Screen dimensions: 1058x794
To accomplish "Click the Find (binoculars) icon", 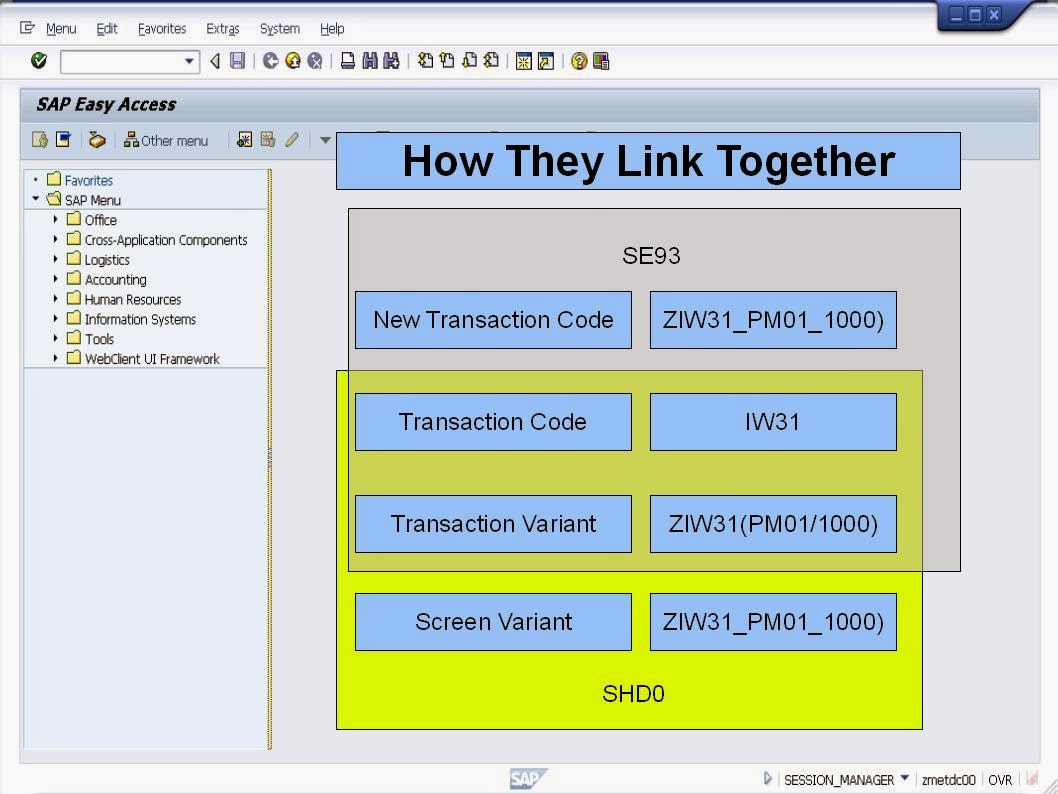I will 369,61.
